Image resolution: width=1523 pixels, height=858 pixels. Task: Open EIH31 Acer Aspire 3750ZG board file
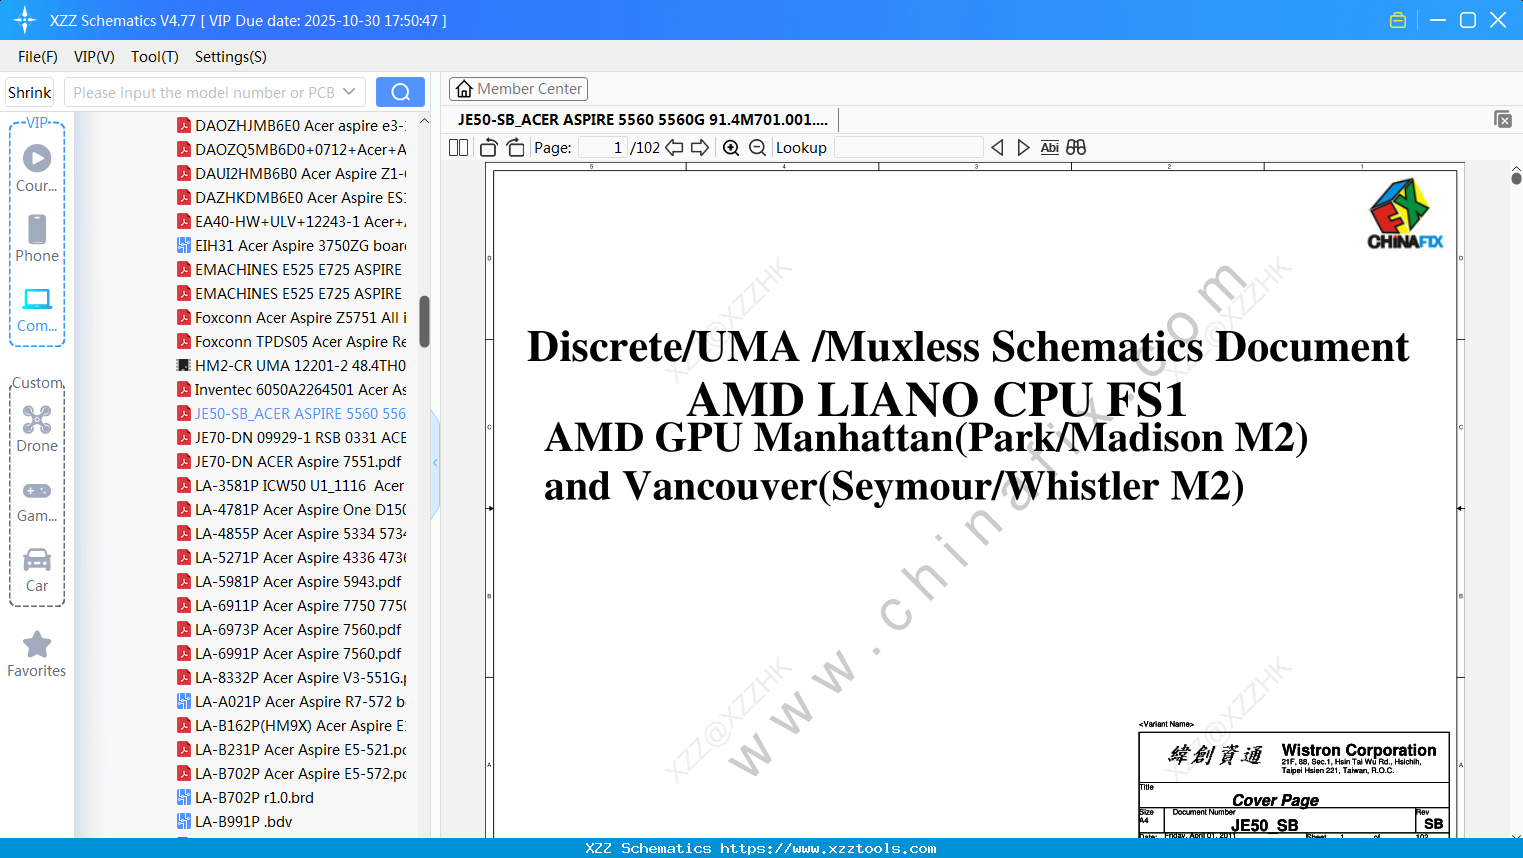tap(292, 245)
